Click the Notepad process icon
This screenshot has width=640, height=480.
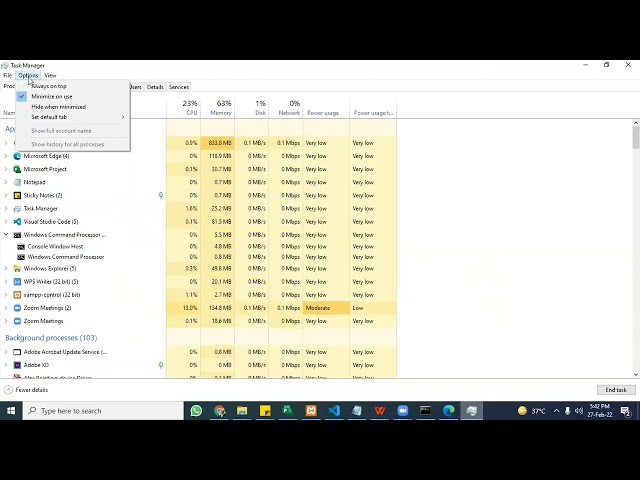coord(17,182)
